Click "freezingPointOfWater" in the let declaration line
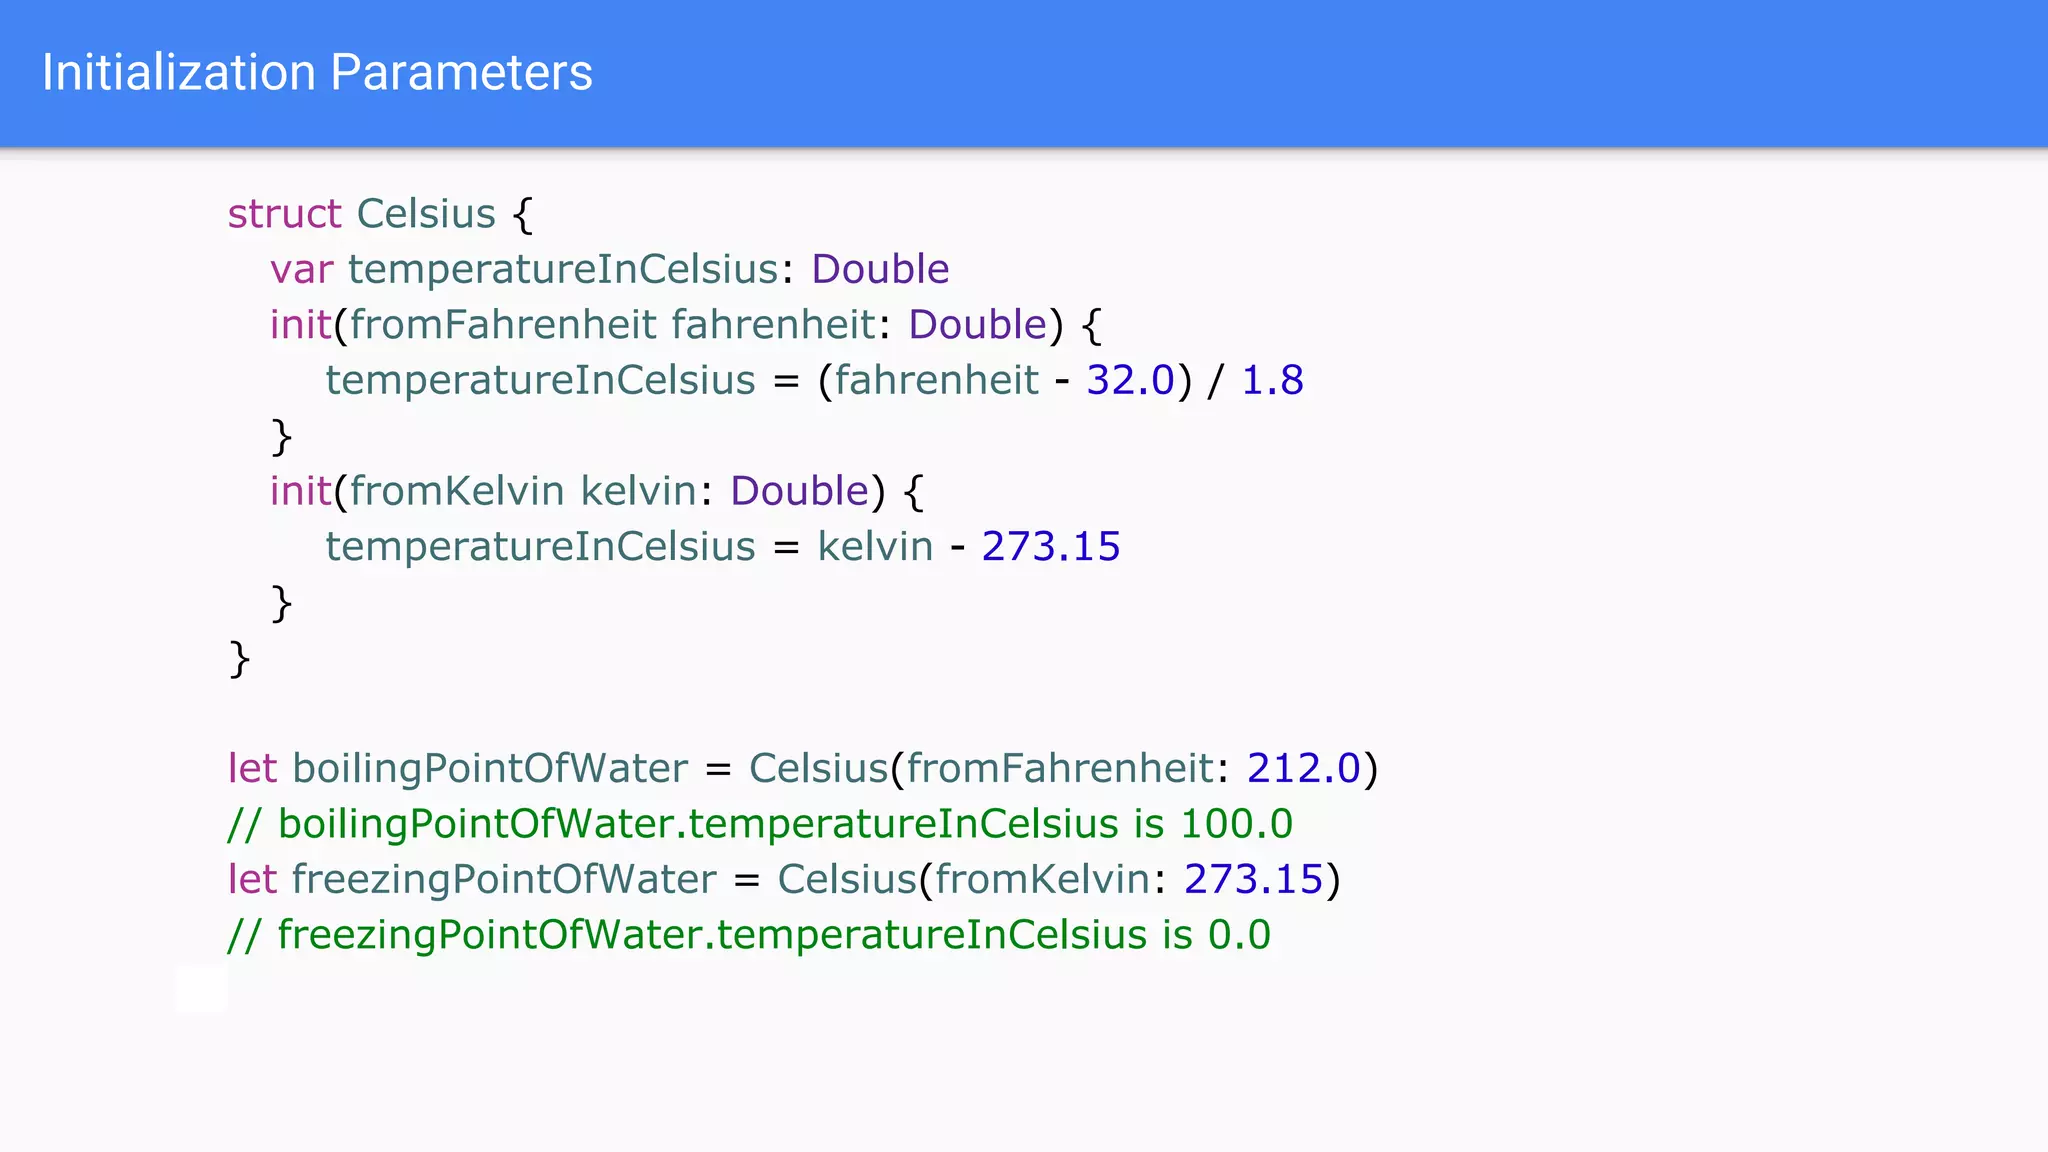This screenshot has width=2048, height=1152. pos(504,880)
